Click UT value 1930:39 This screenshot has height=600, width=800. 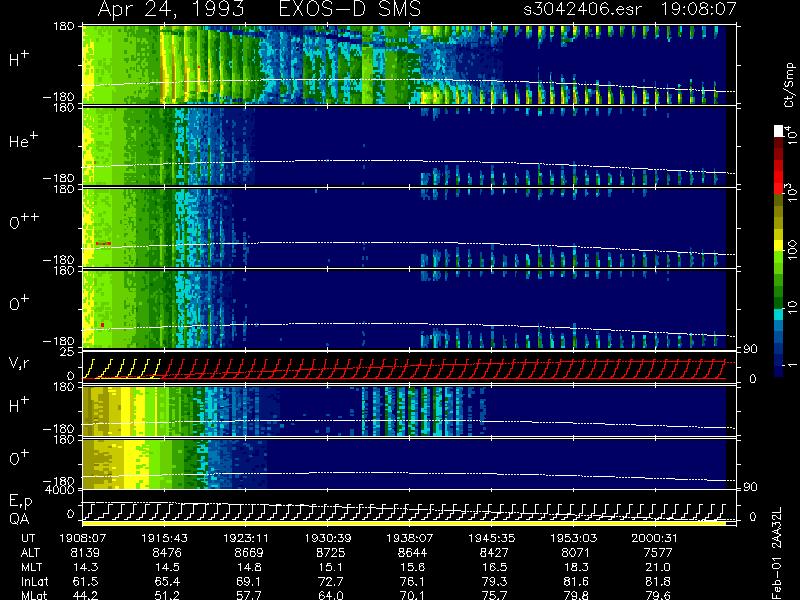(329, 538)
